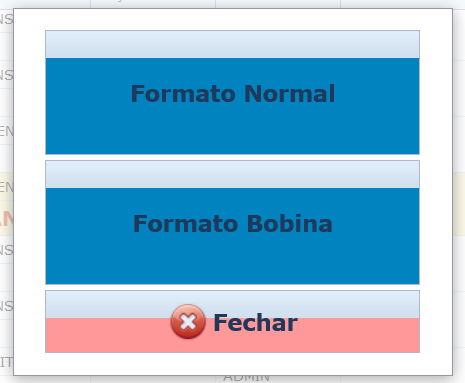Select the partially hidden ADMIN cell behind dialog
This screenshot has width=465, height=383.
247,379
